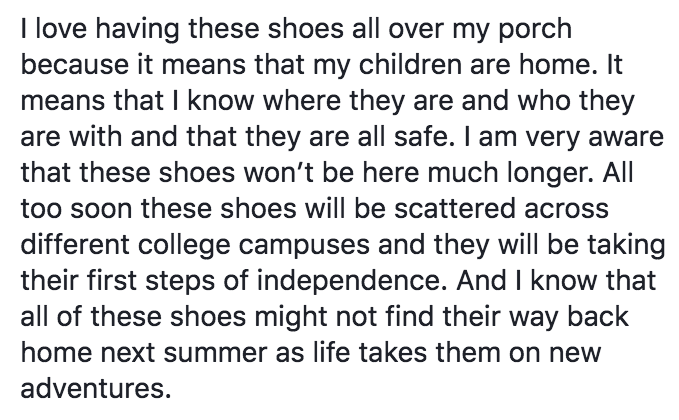Click the word "summer" in the paragraph

[215, 353]
